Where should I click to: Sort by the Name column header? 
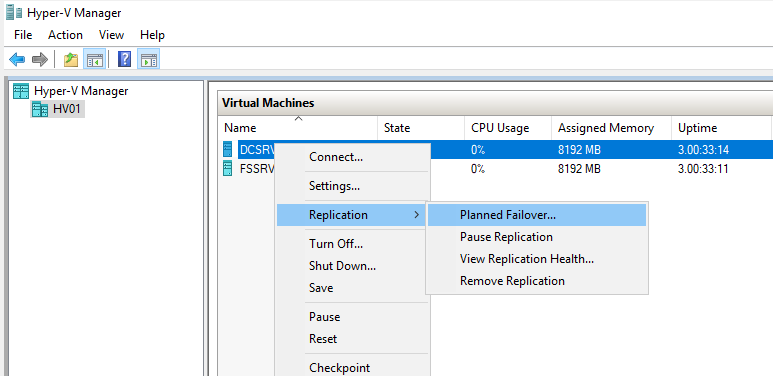298,128
